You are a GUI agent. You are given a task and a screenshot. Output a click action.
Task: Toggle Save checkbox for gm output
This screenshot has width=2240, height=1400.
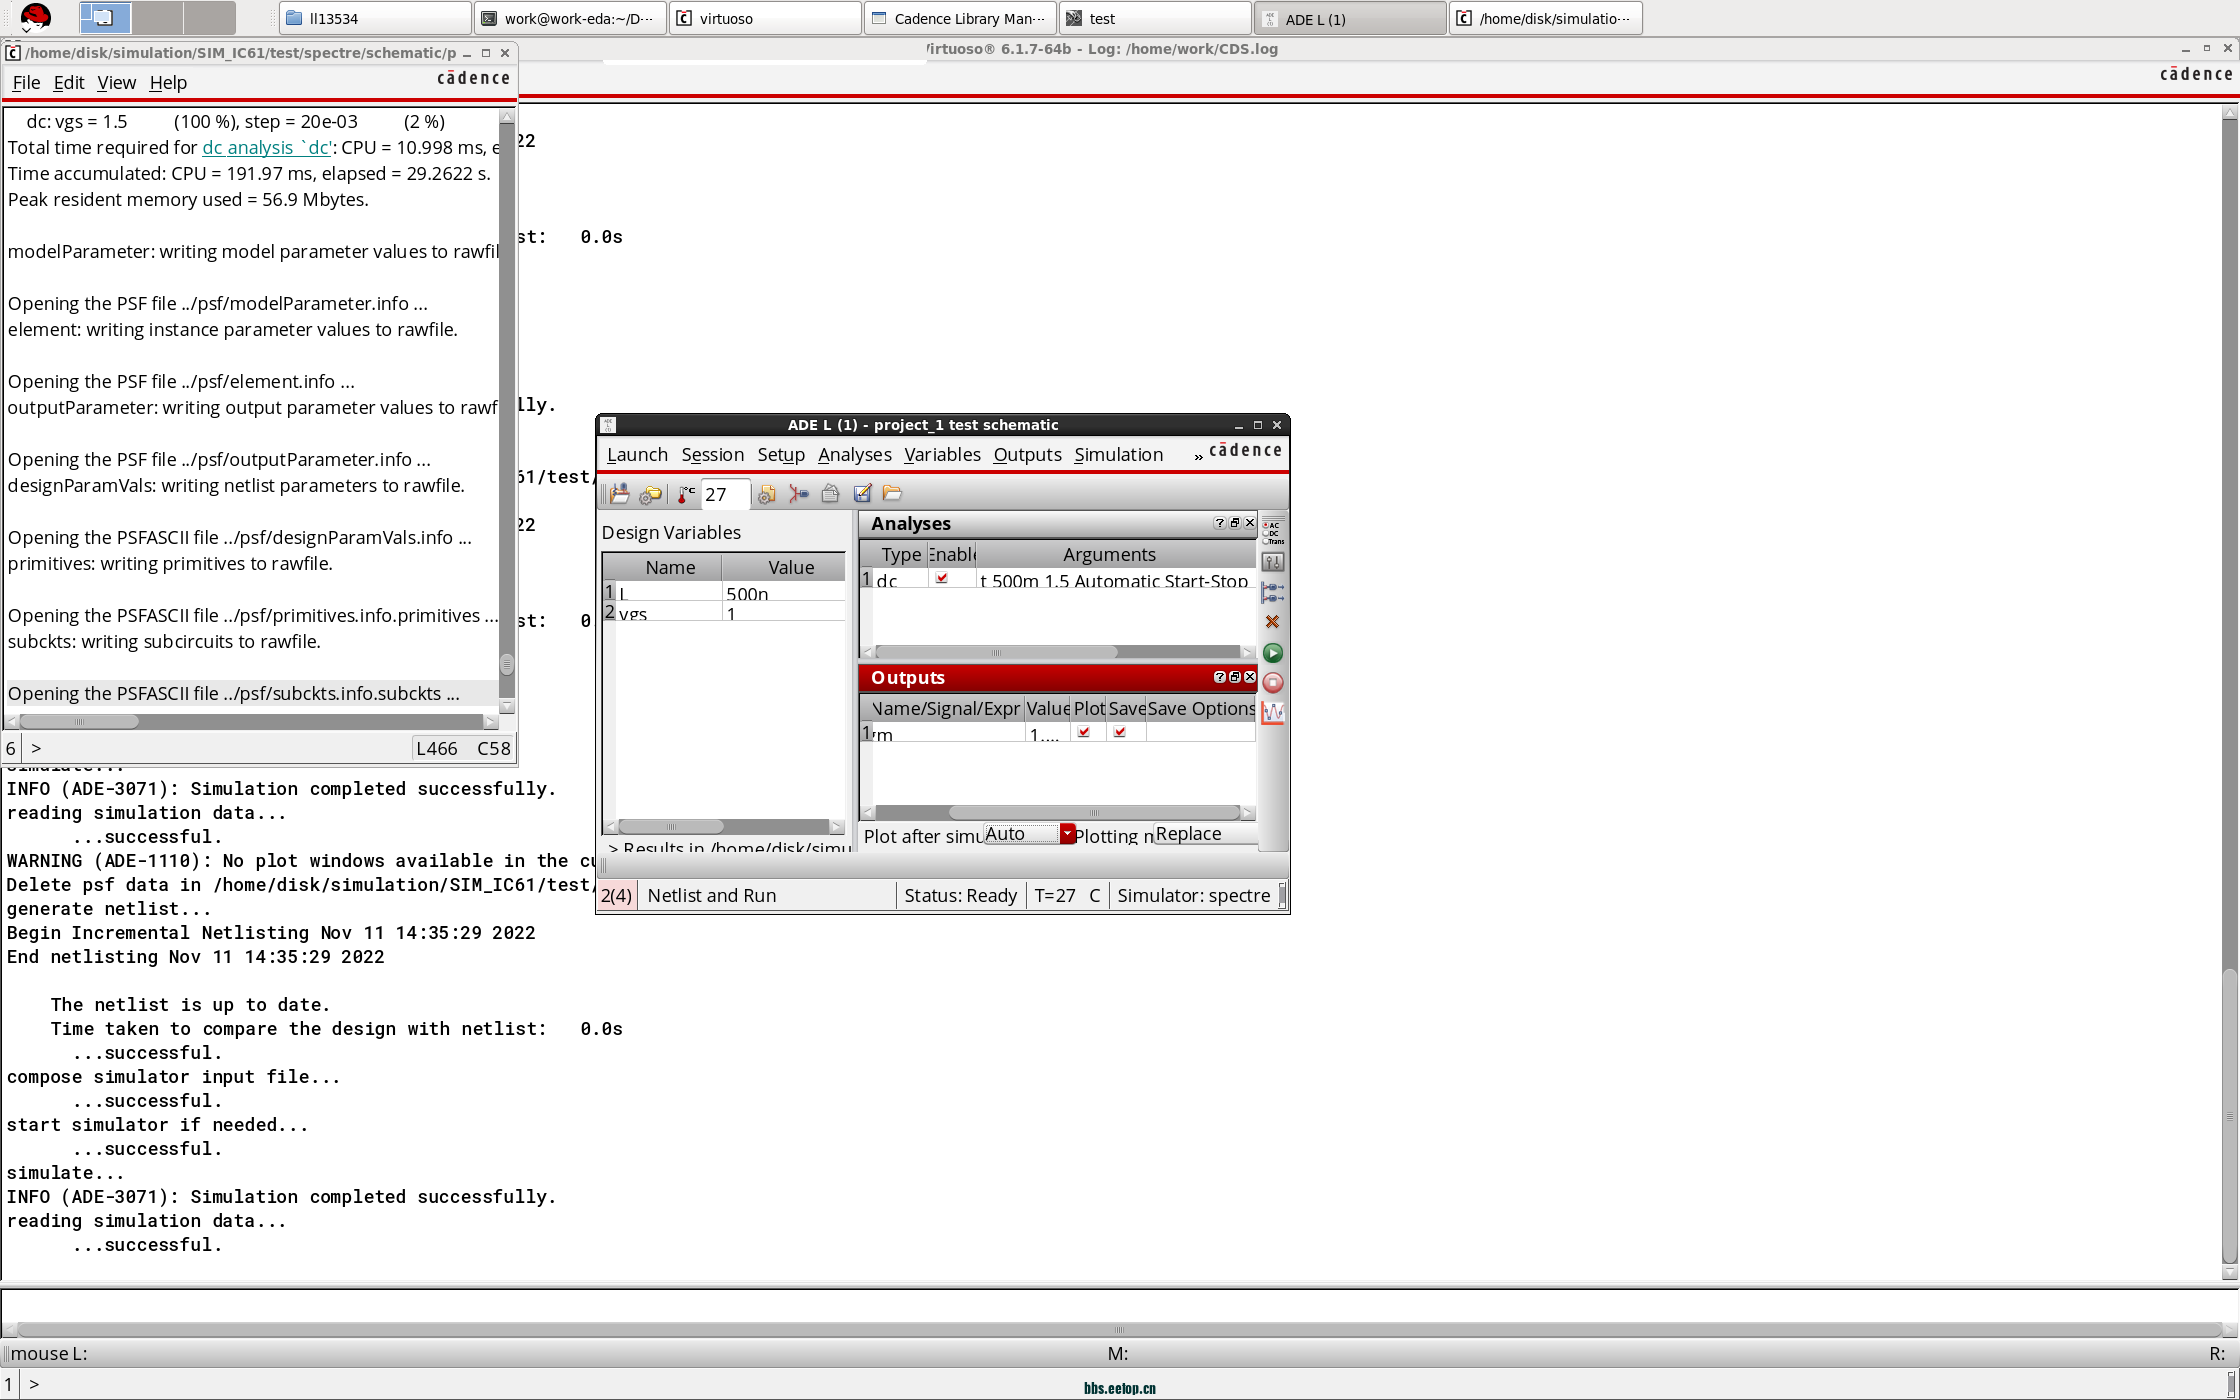click(1120, 732)
